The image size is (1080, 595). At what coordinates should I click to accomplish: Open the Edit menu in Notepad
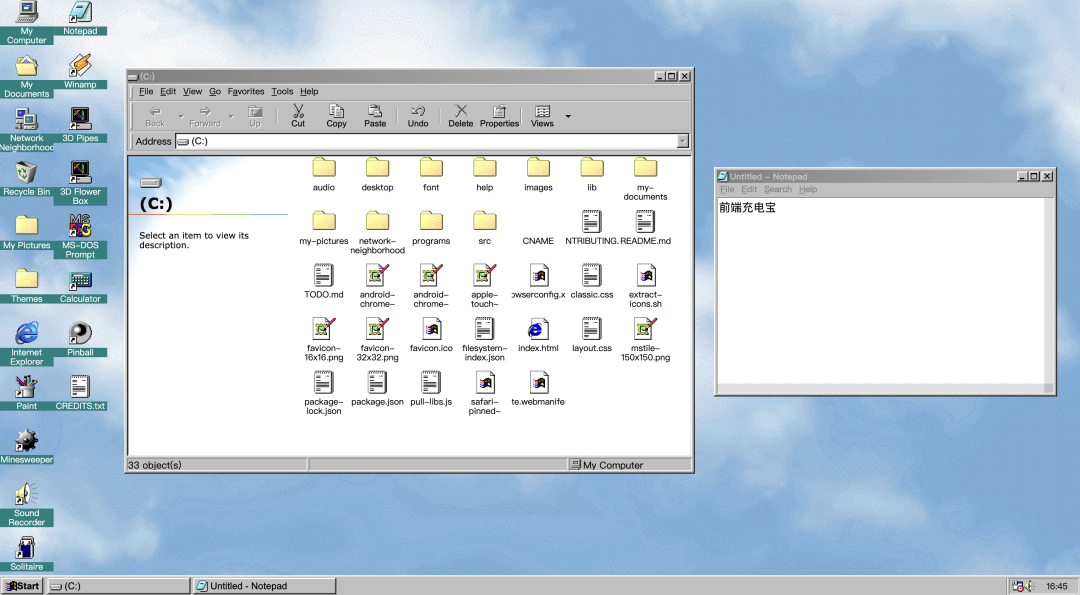pyautogui.click(x=749, y=189)
